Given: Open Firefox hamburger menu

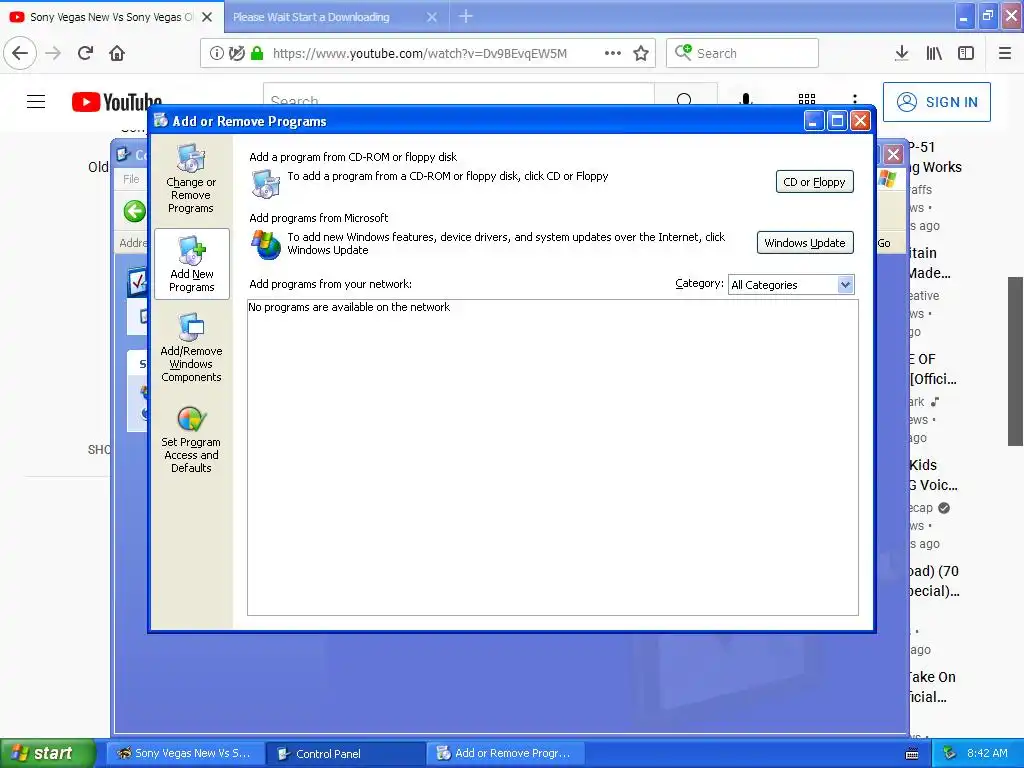Looking at the screenshot, I should pyautogui.click(x=1005, y=53).
